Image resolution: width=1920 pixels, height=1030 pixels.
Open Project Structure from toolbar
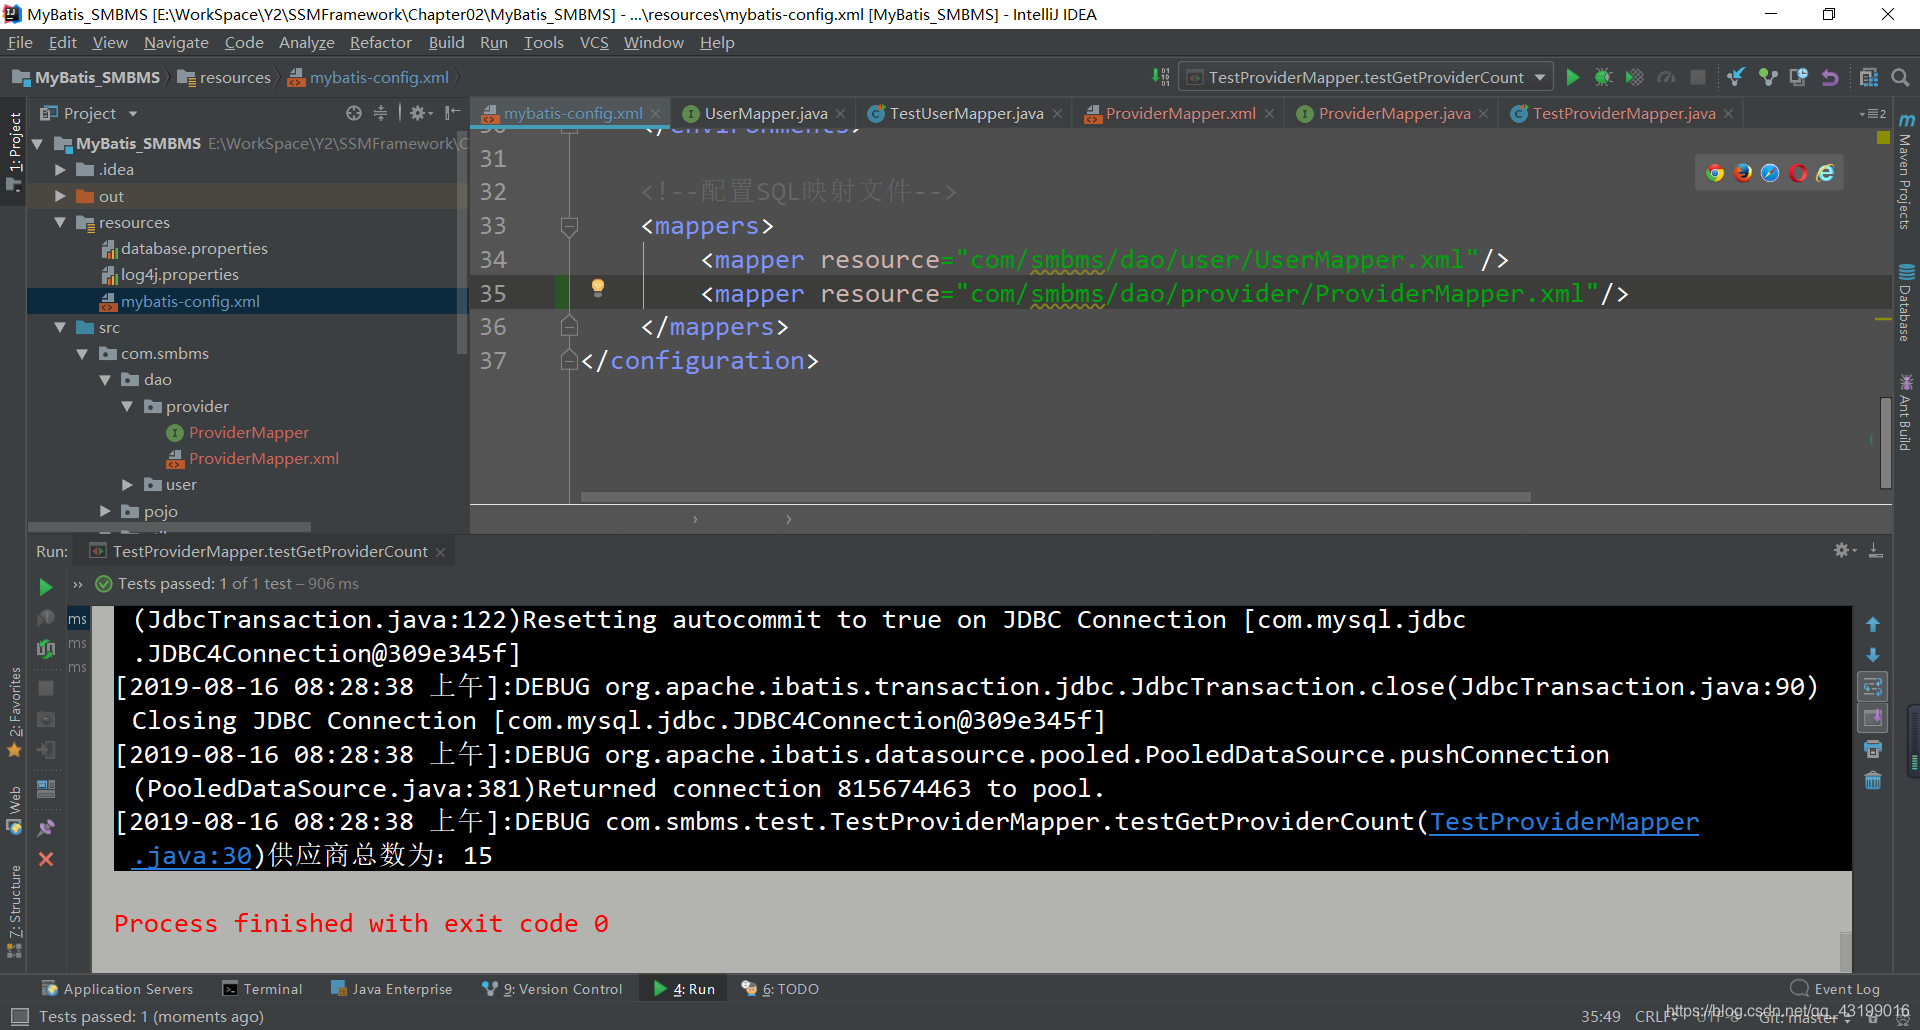(1869, 77)
